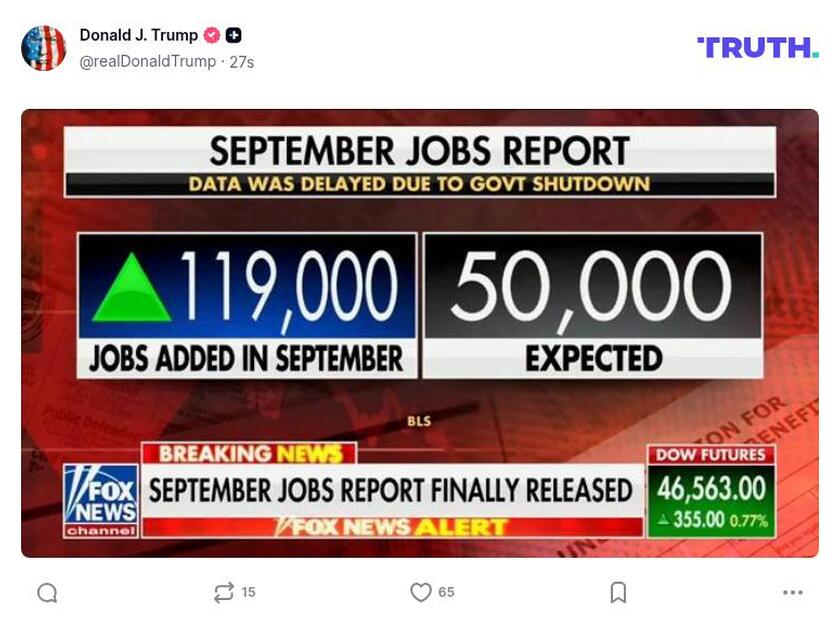
Task: Open the @realDonaldTrump handle link
Action: (147, 62)
